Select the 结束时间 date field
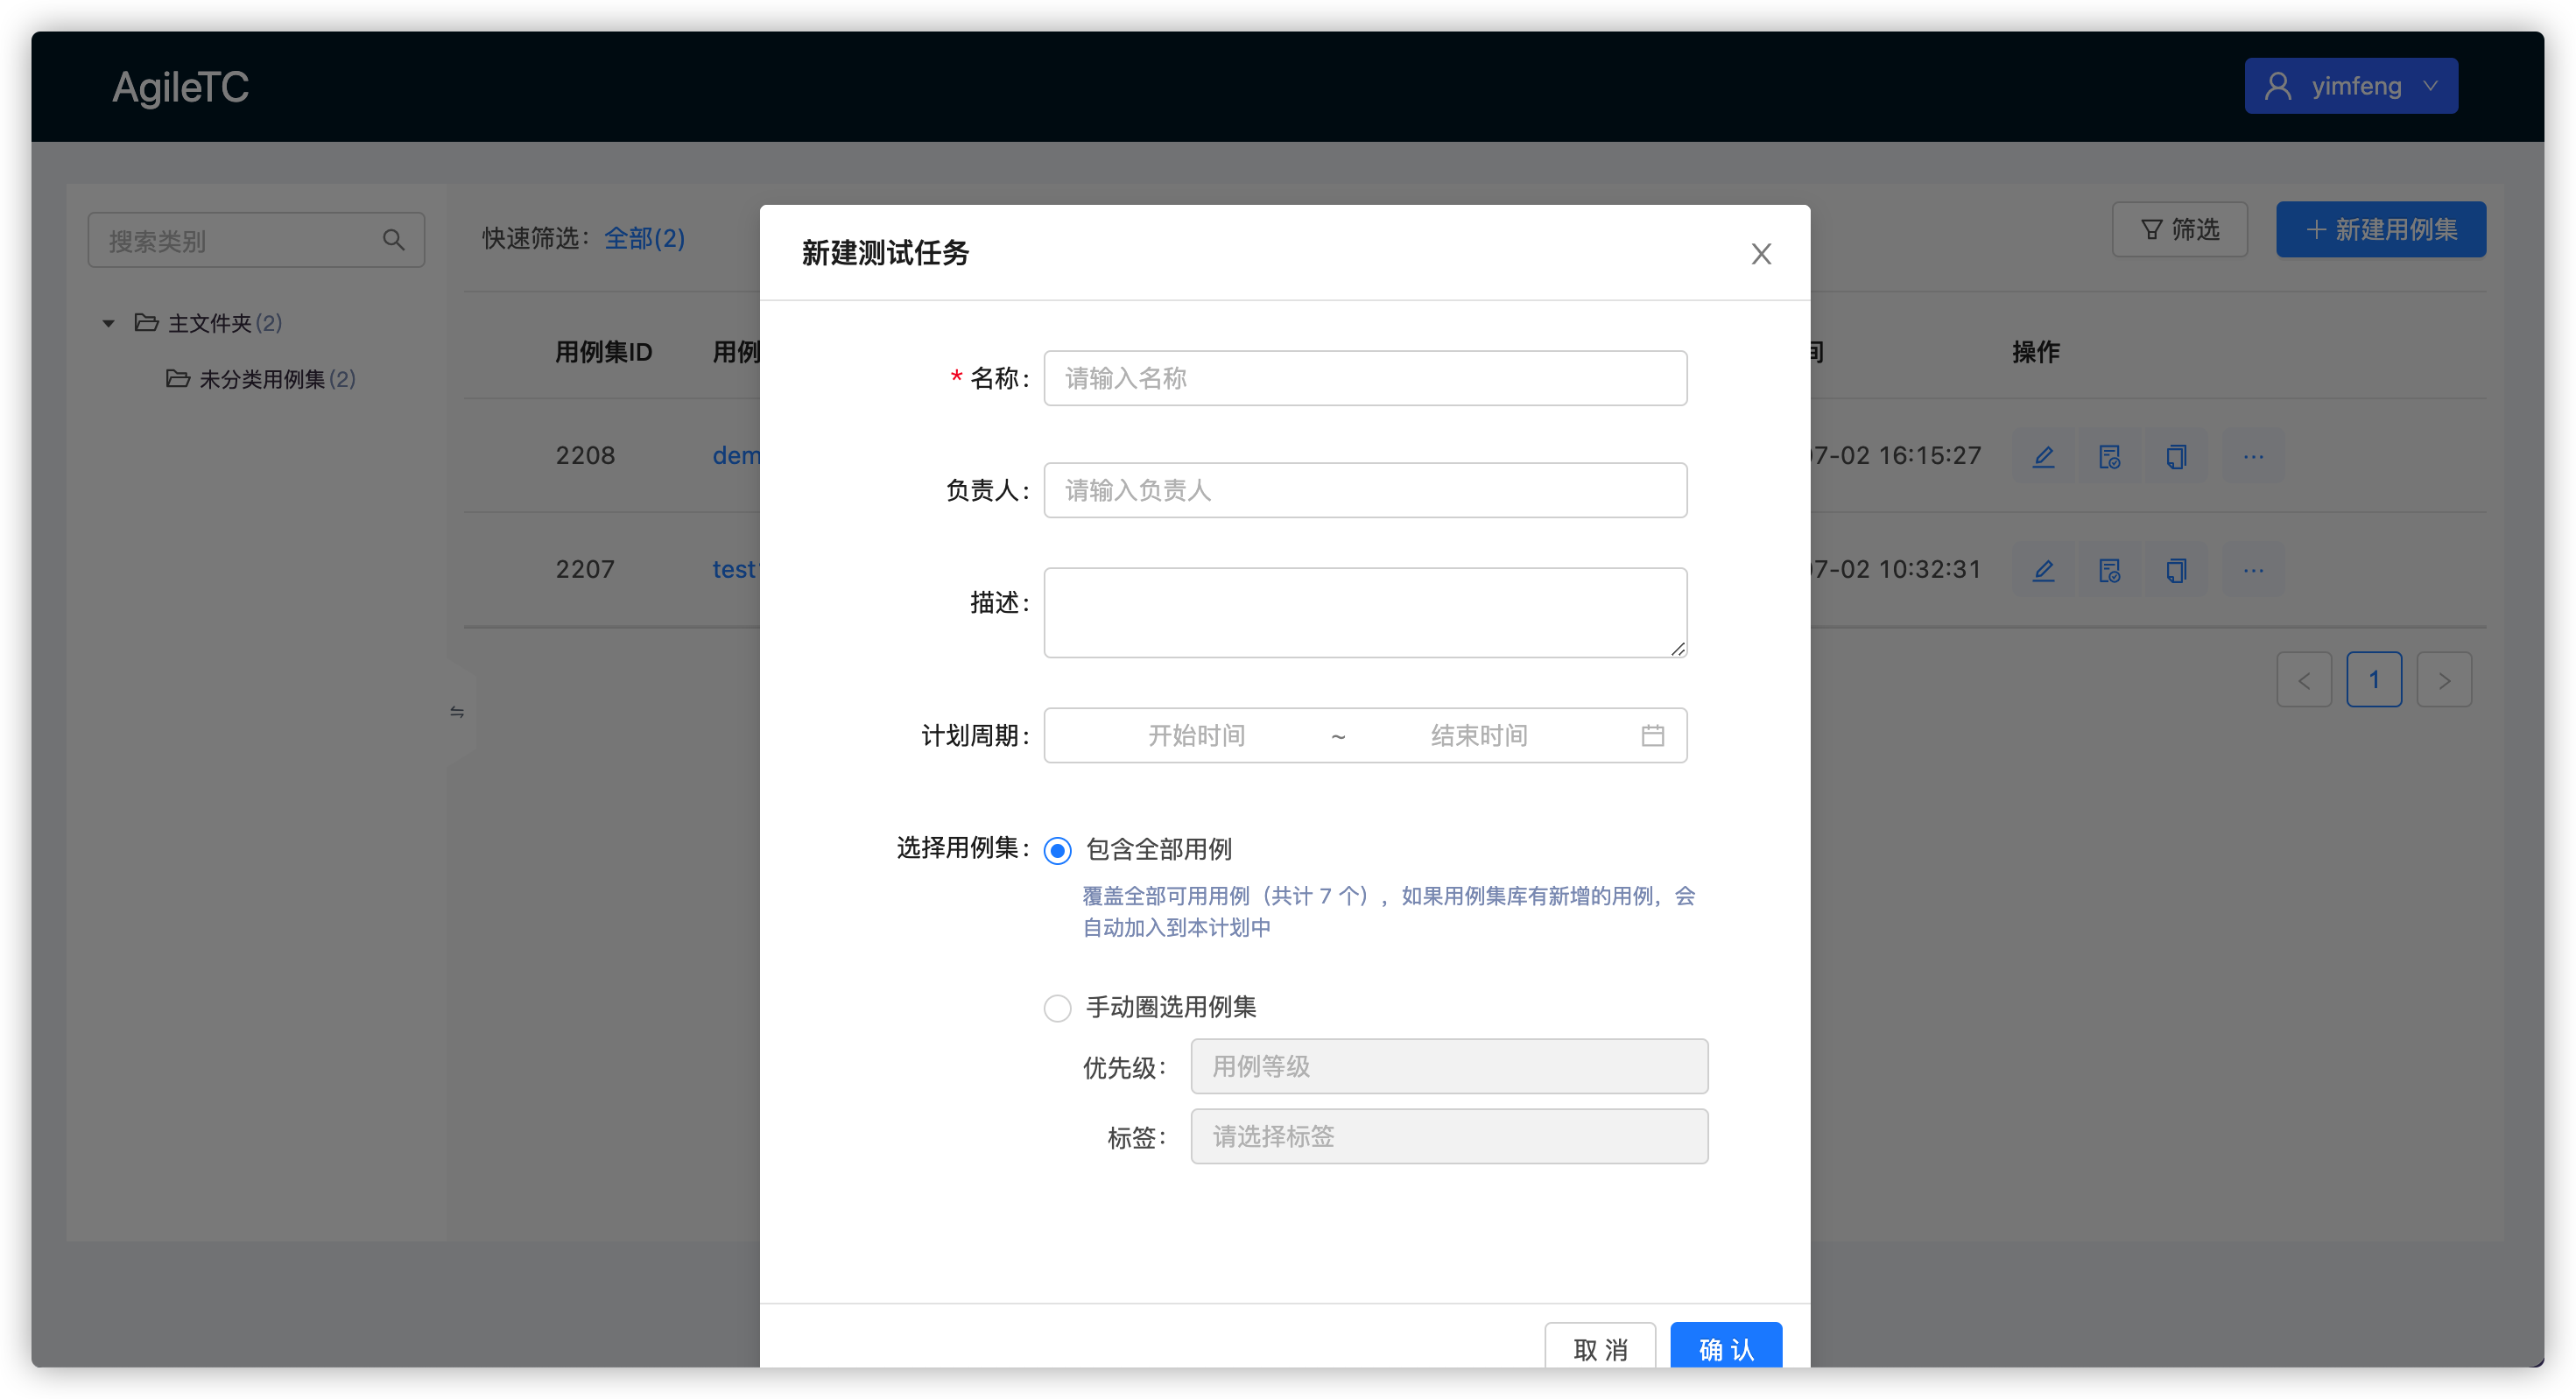The width and height of the screenshot is (2576, 1399). pos(1479,736)
